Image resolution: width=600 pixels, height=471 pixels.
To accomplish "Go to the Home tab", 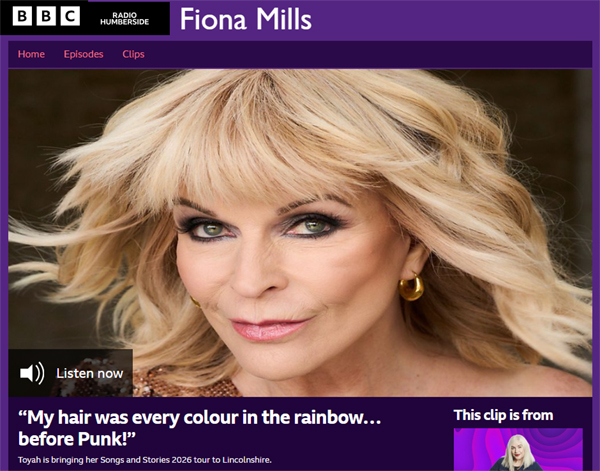I will 31,54.
